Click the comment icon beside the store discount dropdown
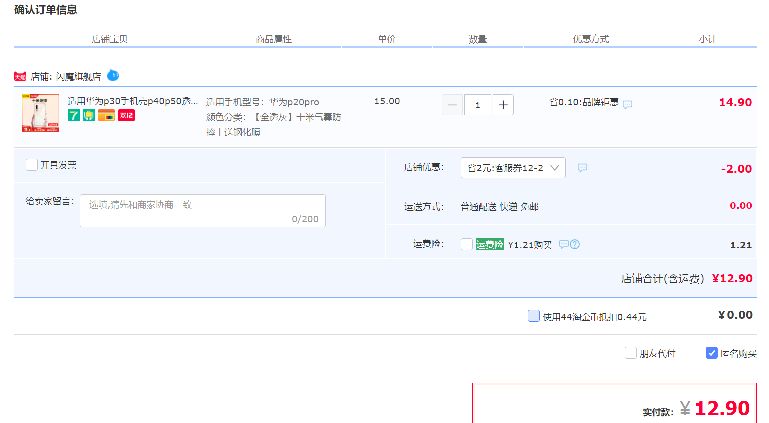Viewport: 769px width, 423px height. point(582,168)
